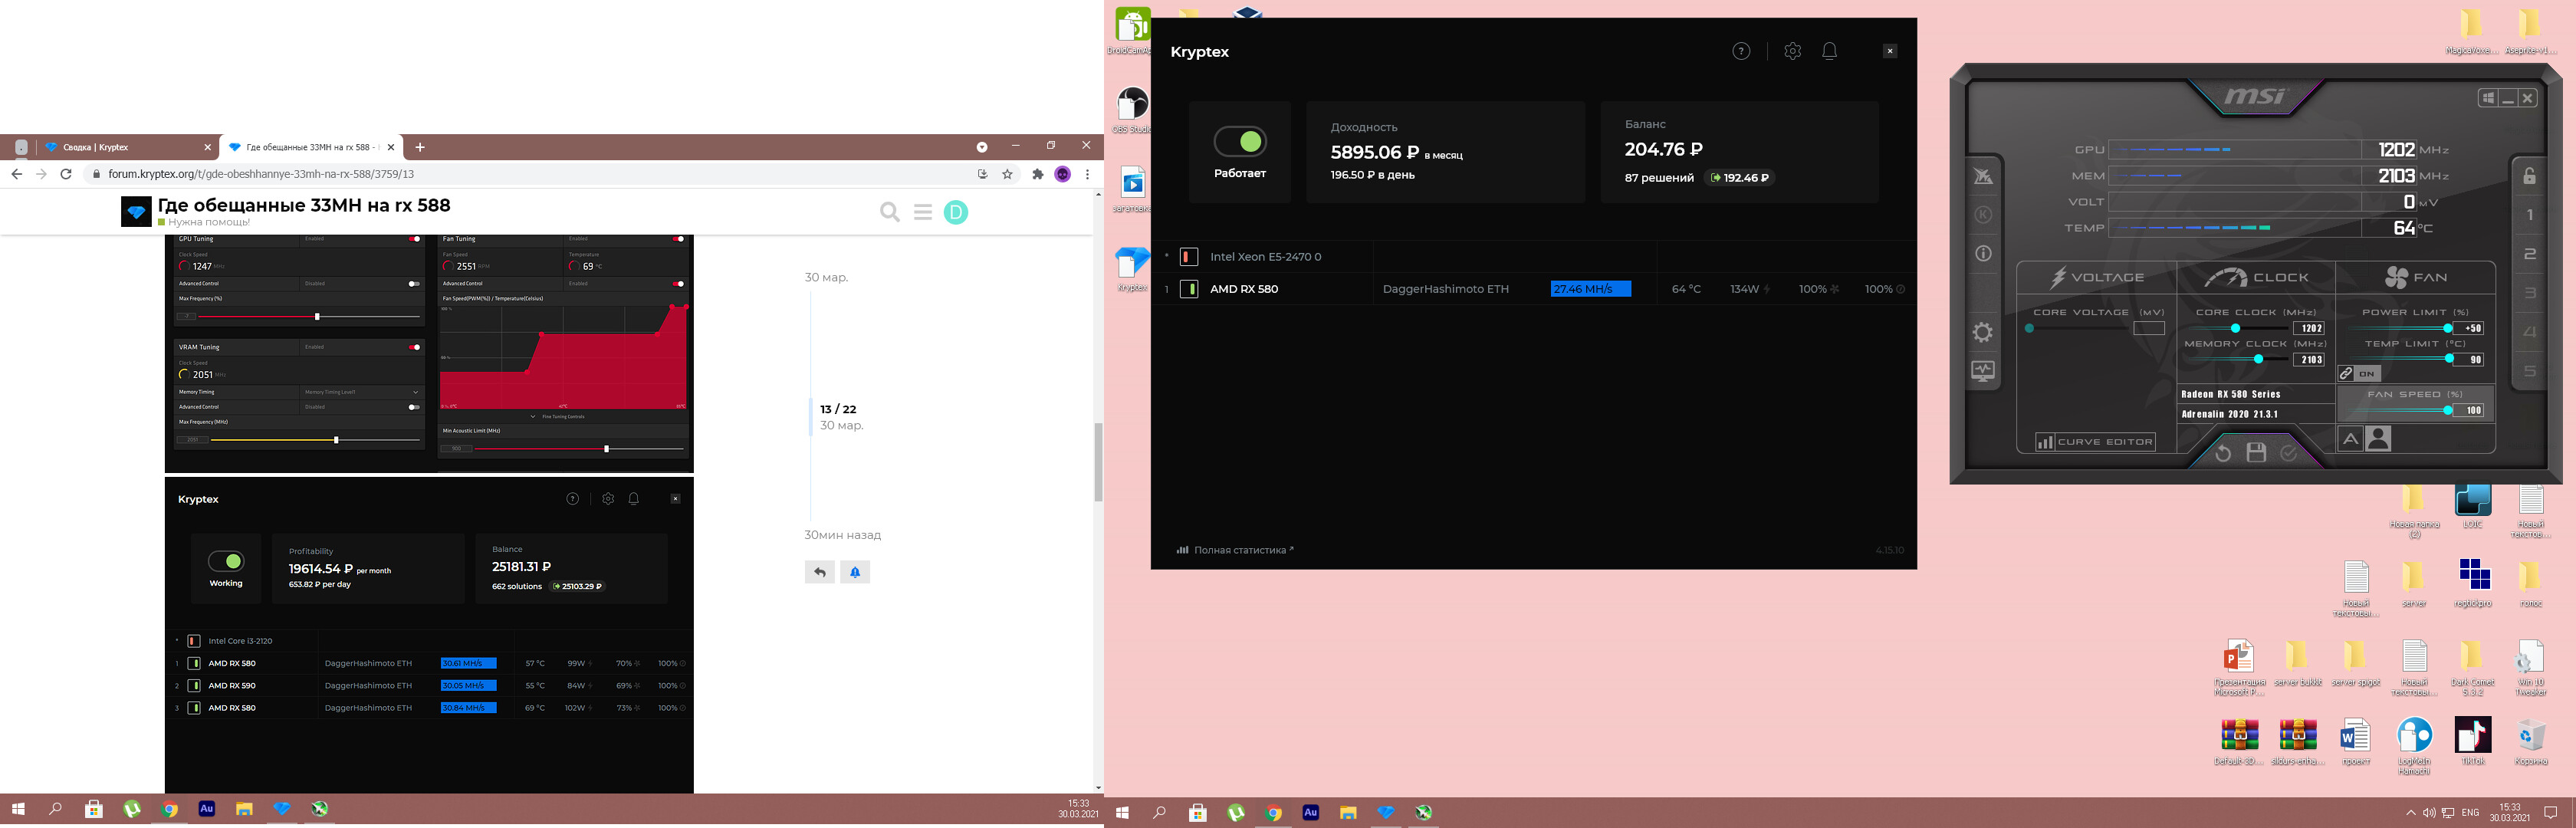
Task: Click Fan Speed slider handle
Action: [x=2448, y=410]
